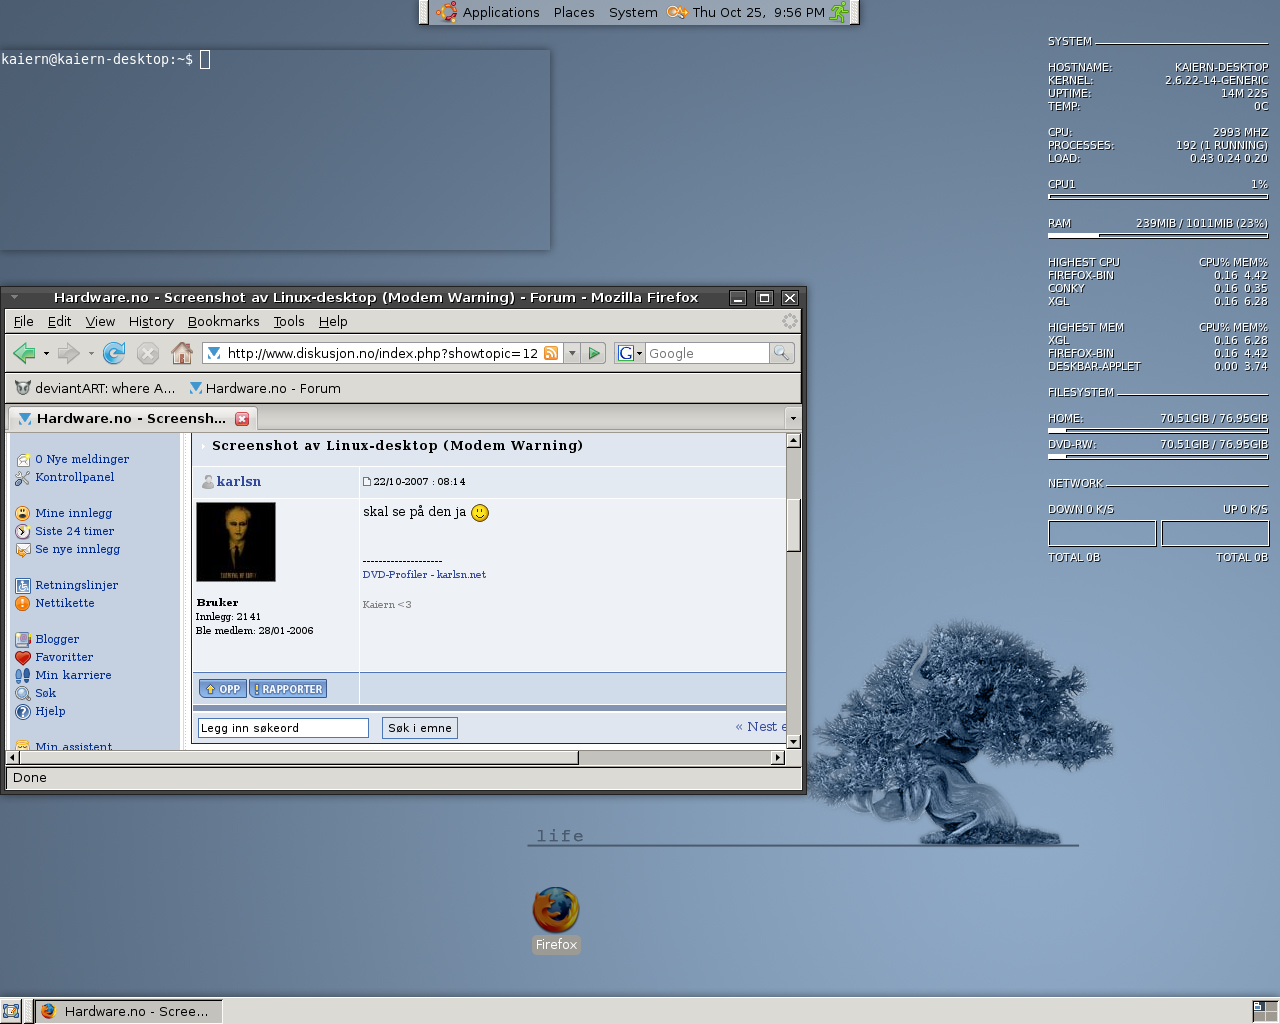Click karlsn's avatar image
The height and width of the screenshot is (1024, 1280).
click(x=236, y=542)
